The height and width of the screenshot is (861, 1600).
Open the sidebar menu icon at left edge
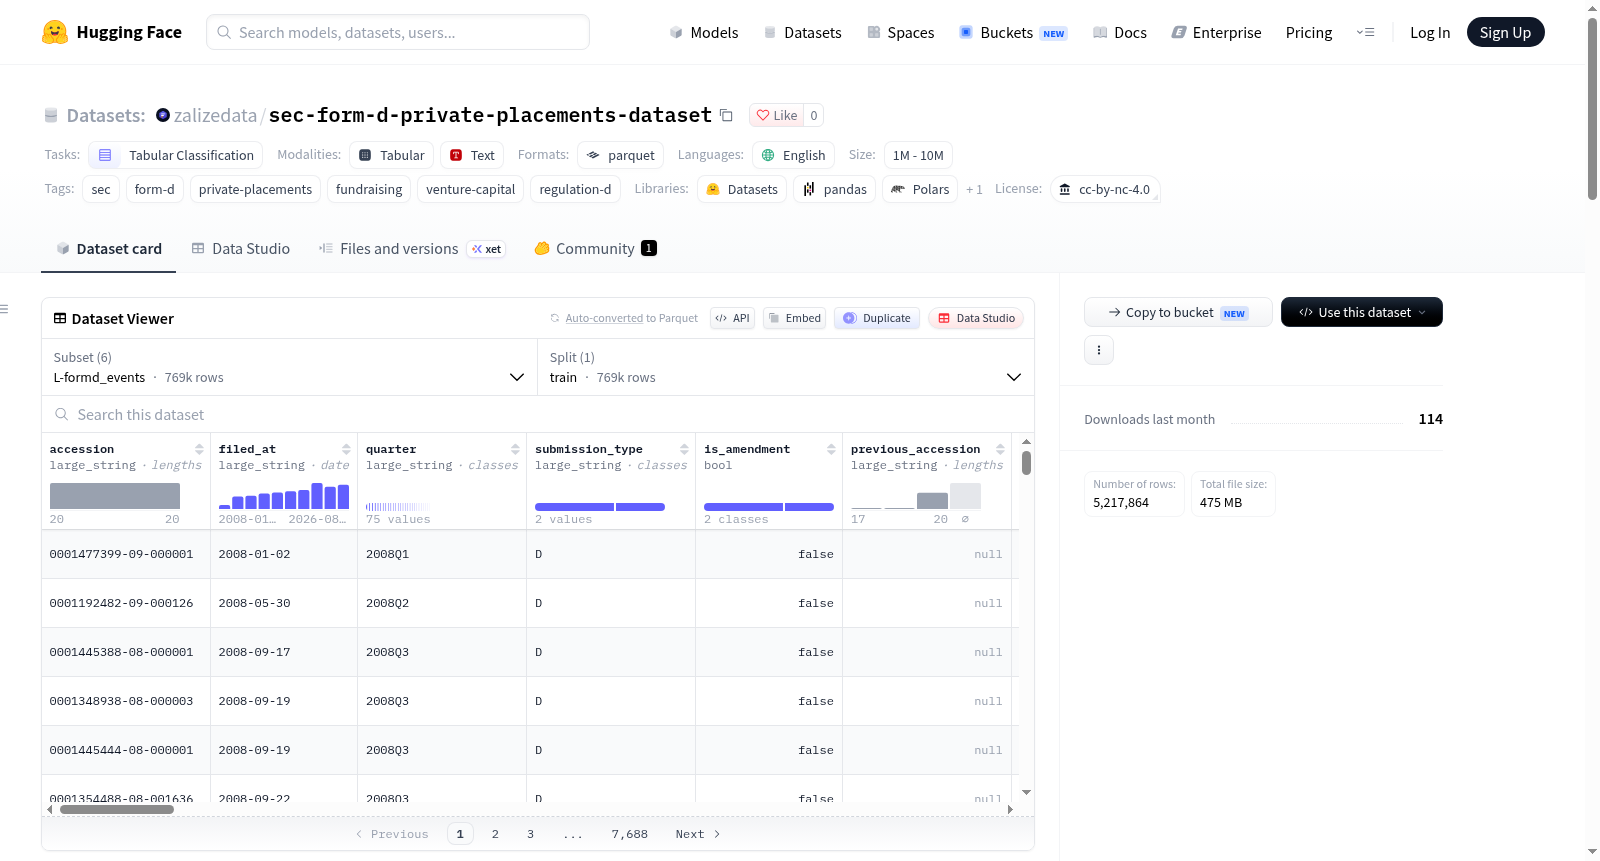4,309
